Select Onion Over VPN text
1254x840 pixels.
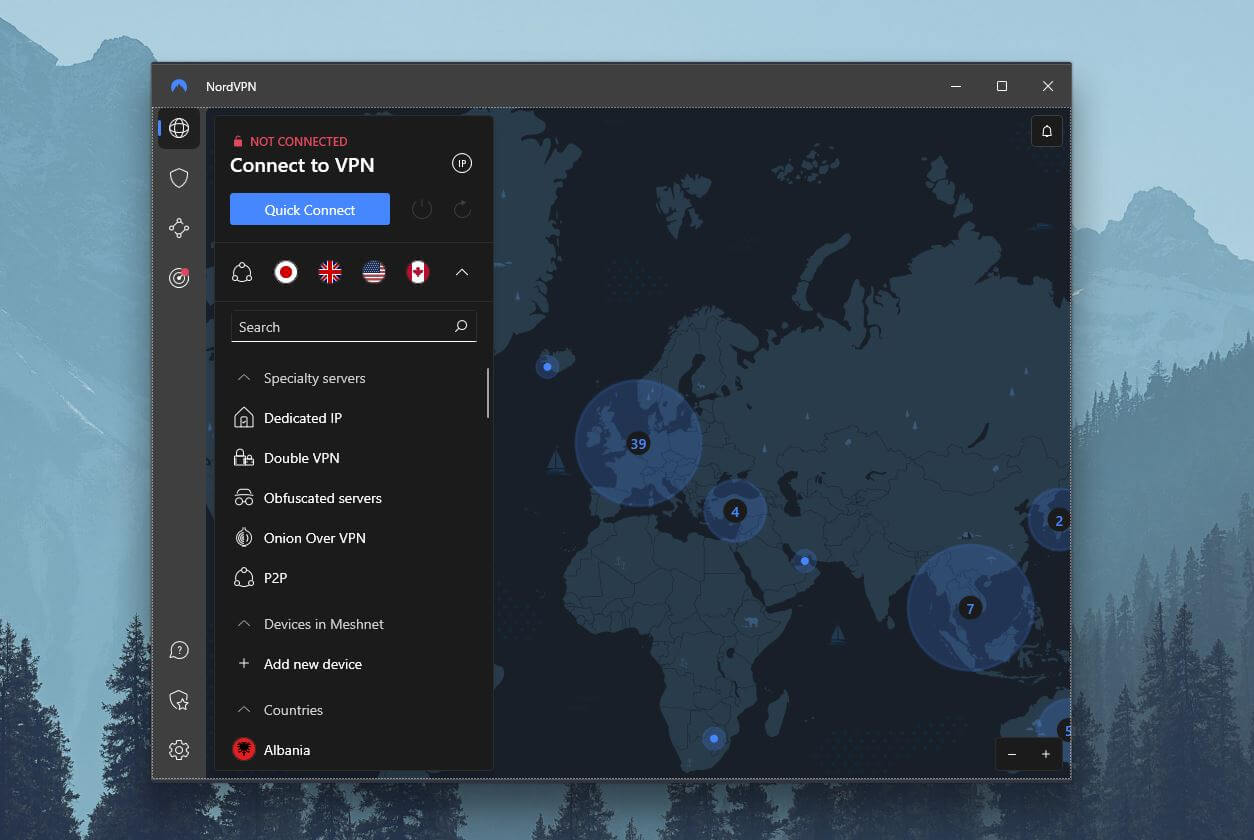pos(315,538)
